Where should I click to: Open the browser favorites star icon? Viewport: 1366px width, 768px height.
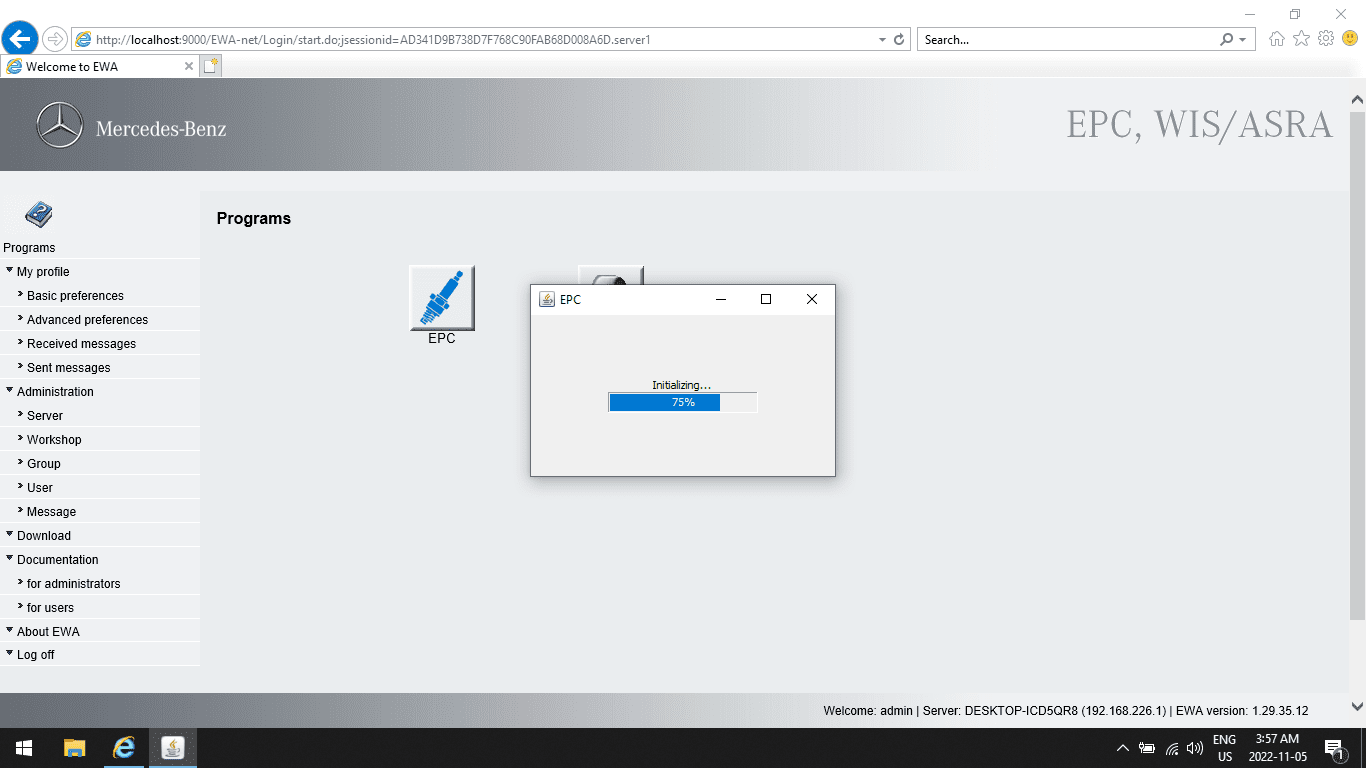[1301, 39]
